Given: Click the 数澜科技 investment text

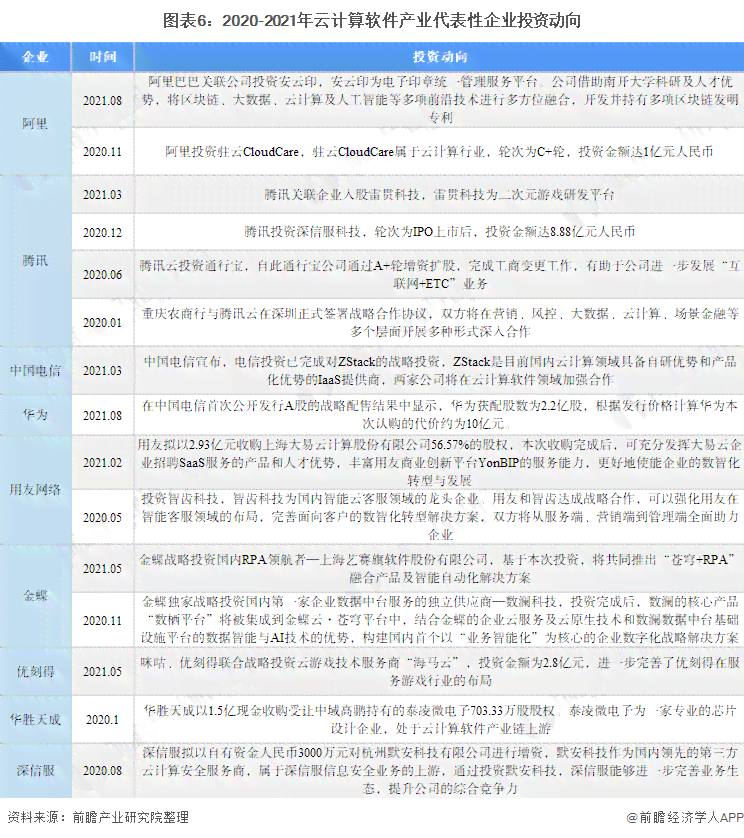Looking at the screenshot, I should pyautogui.click(x=439, y=620).
